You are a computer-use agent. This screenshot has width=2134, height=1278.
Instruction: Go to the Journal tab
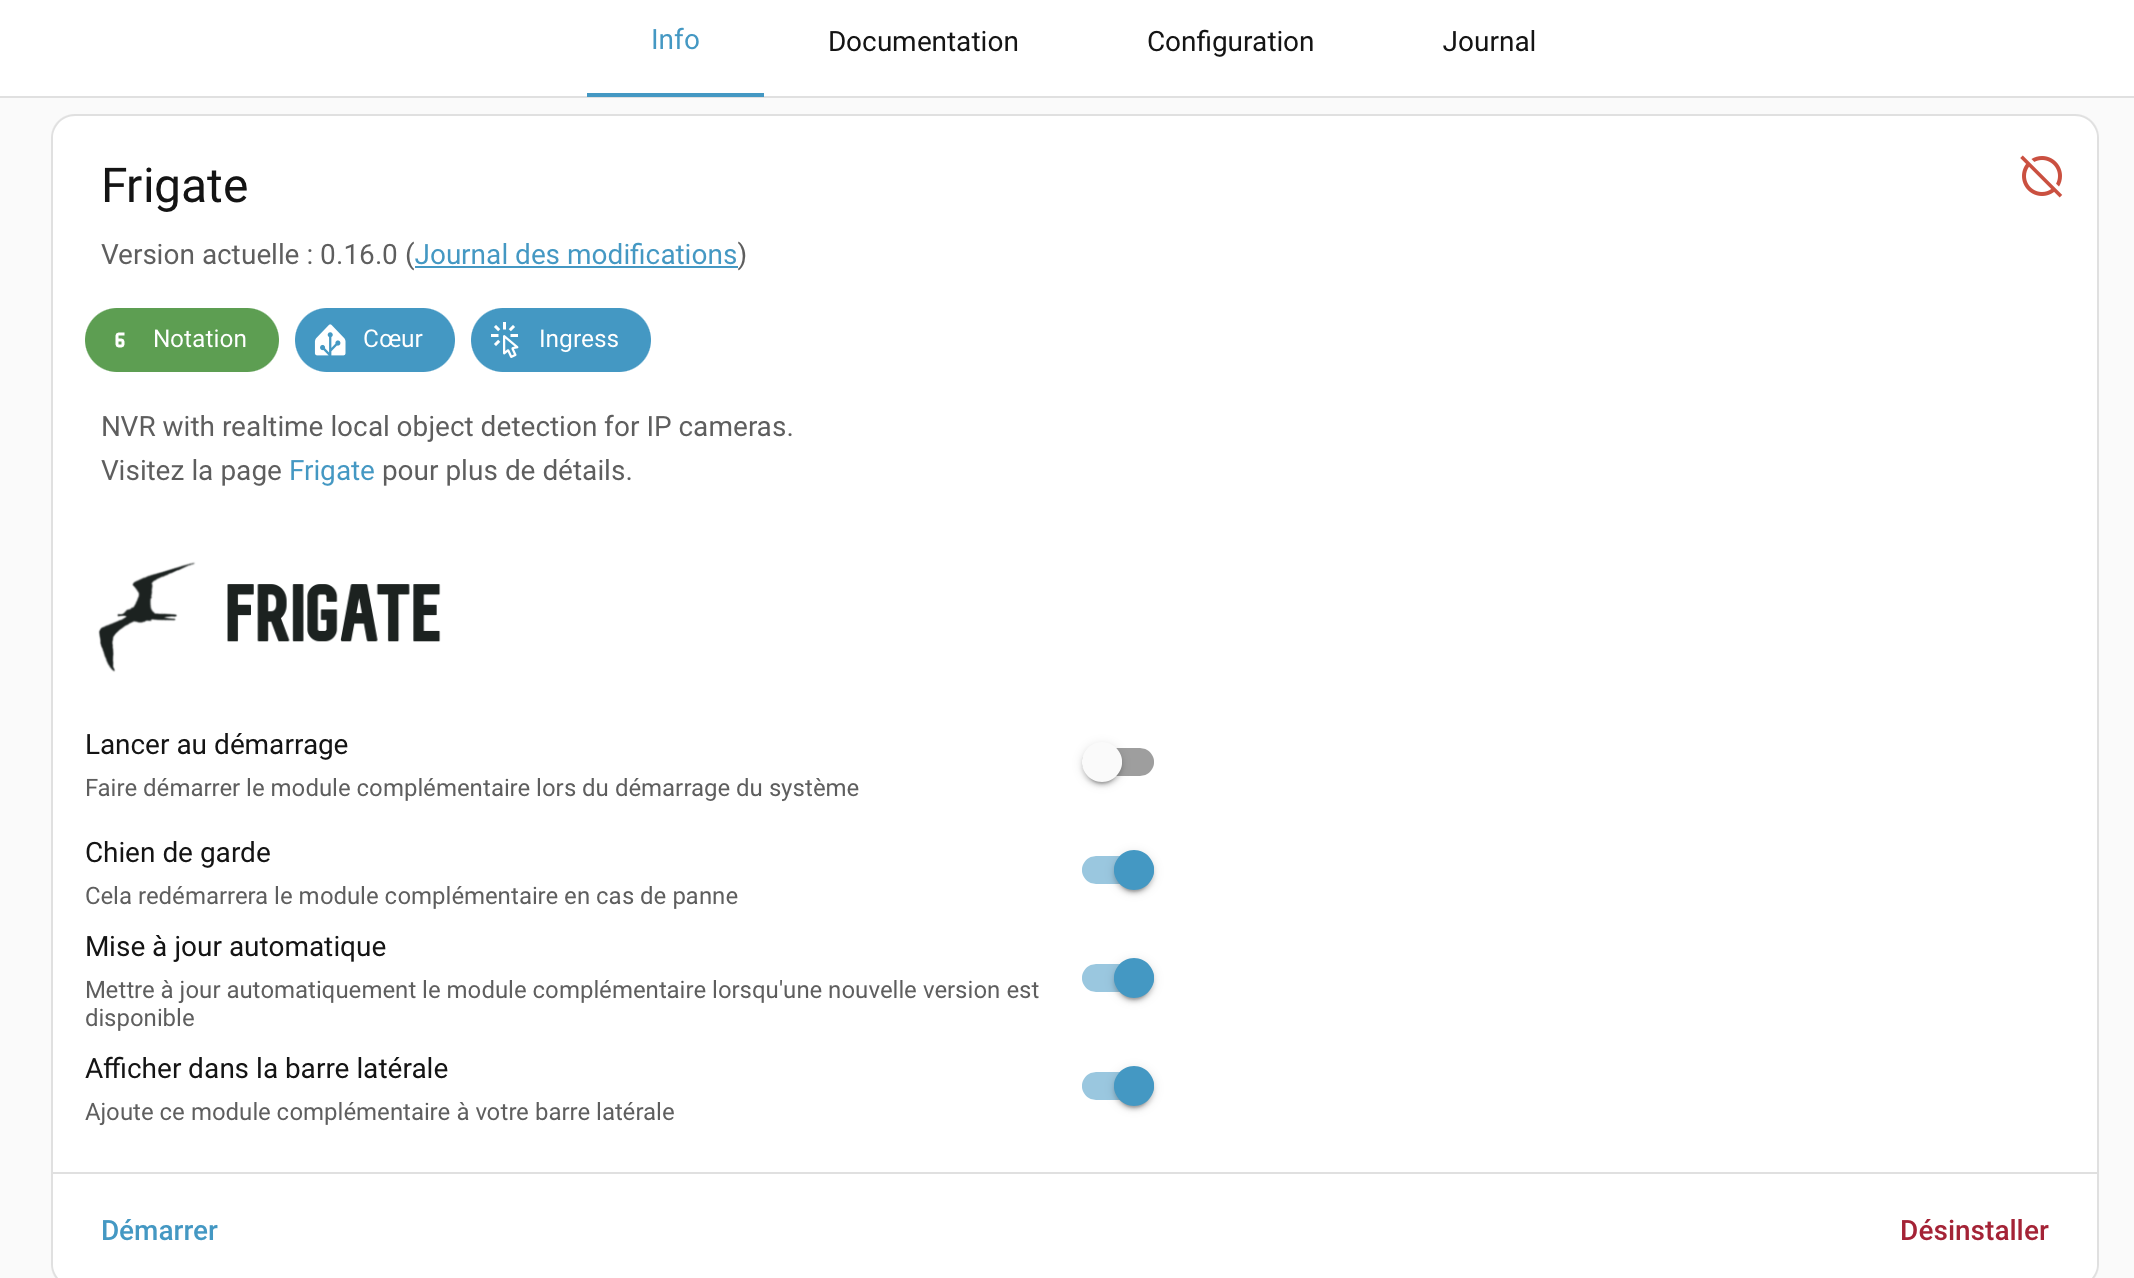[1488, 42]
